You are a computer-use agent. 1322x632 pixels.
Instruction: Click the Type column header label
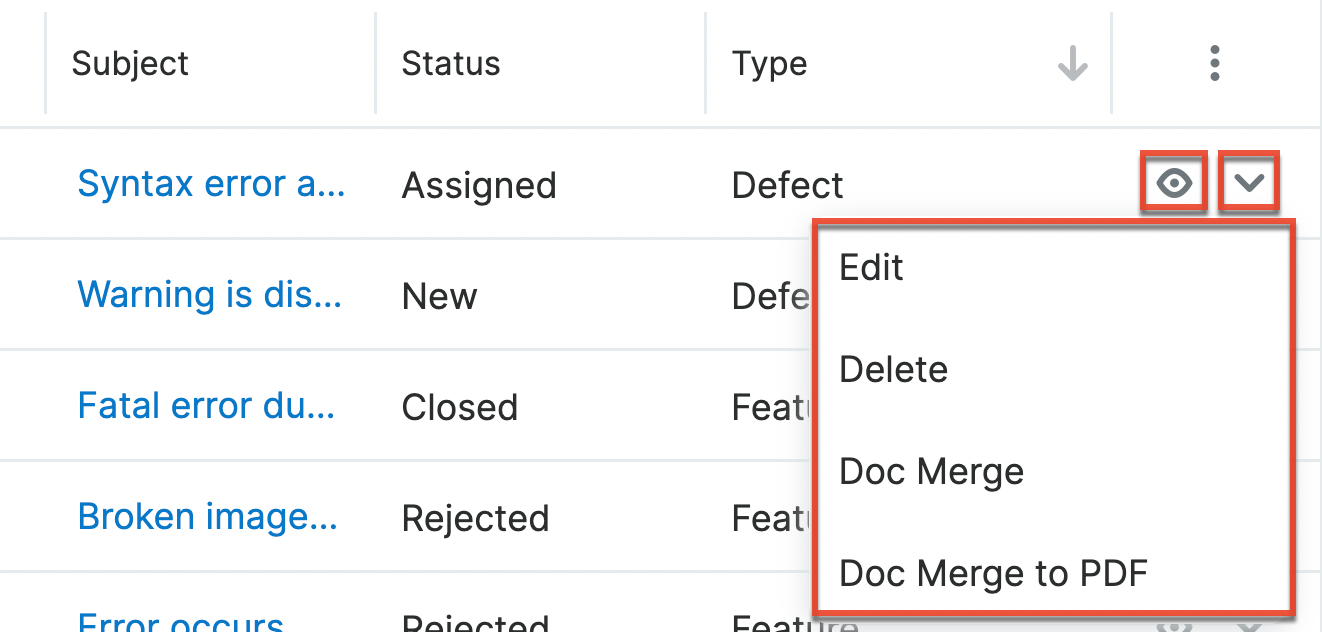[x=769, y=64]
